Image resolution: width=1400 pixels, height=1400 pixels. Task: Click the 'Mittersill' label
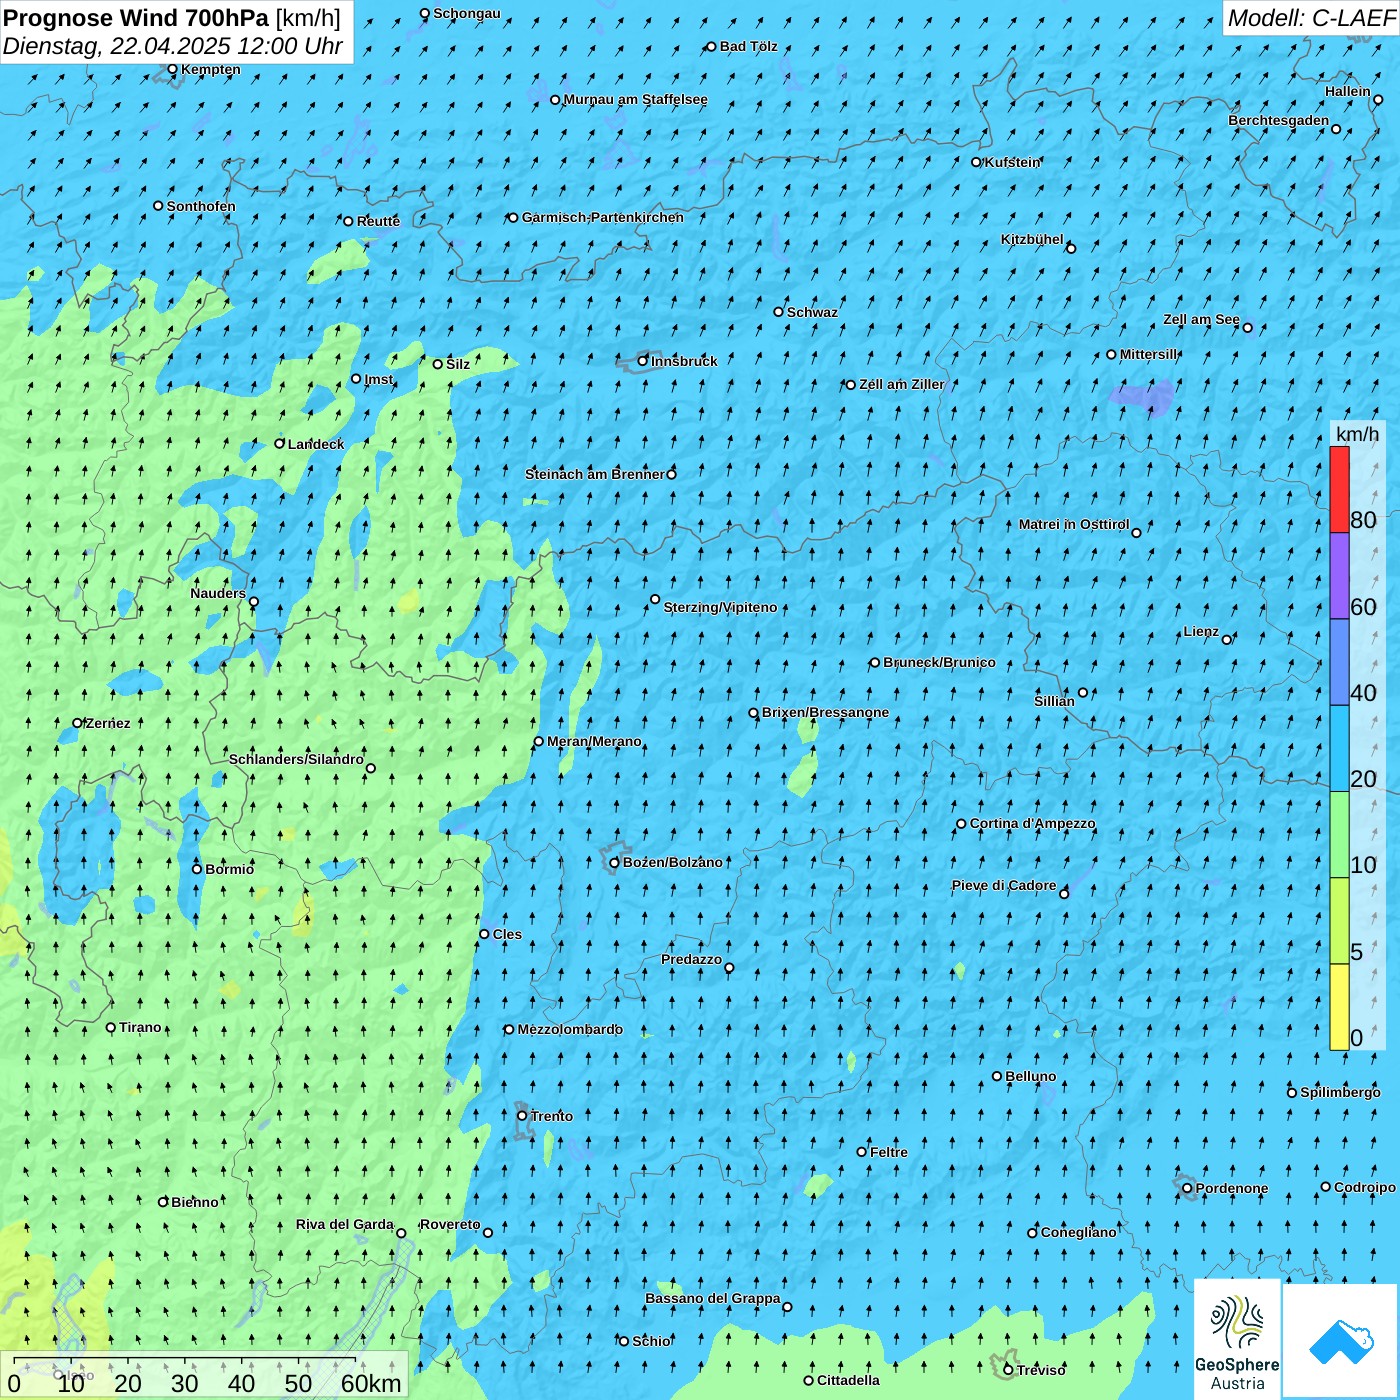pyautogui.click(x=1149, y=354)
